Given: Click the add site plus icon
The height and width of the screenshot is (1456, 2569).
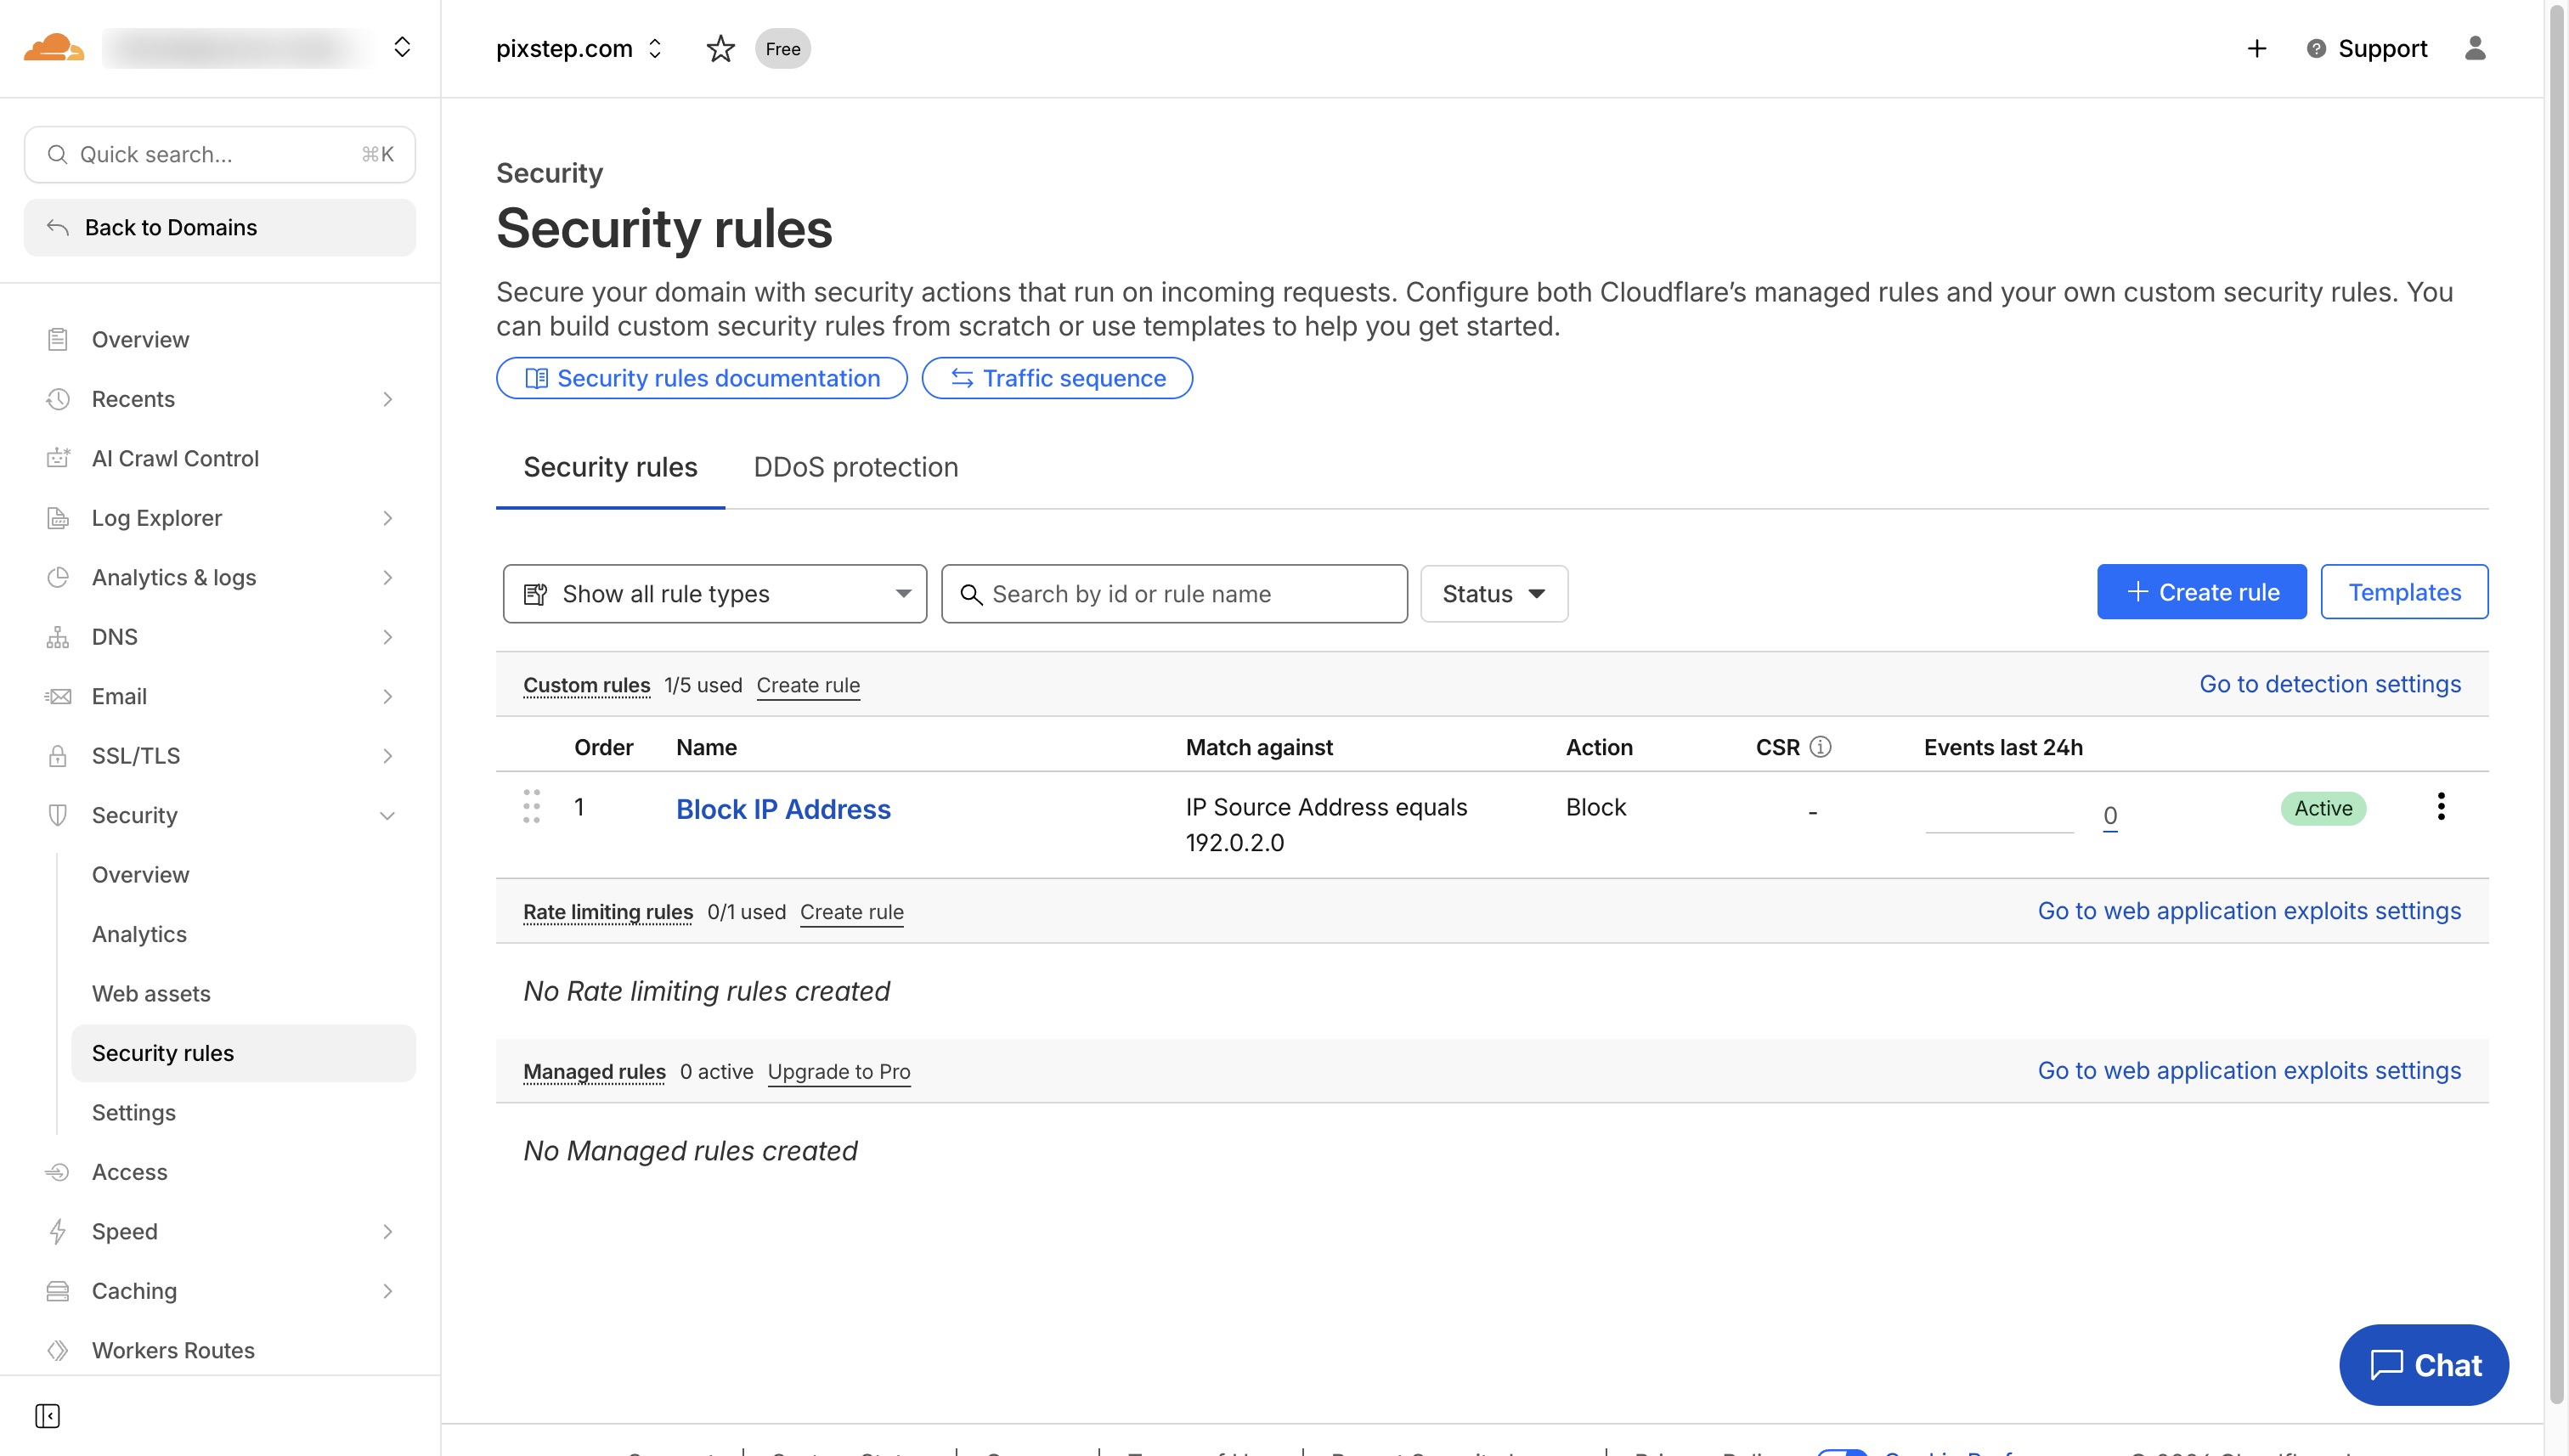Looking at the screenshot, I should tap(2256, 48).
